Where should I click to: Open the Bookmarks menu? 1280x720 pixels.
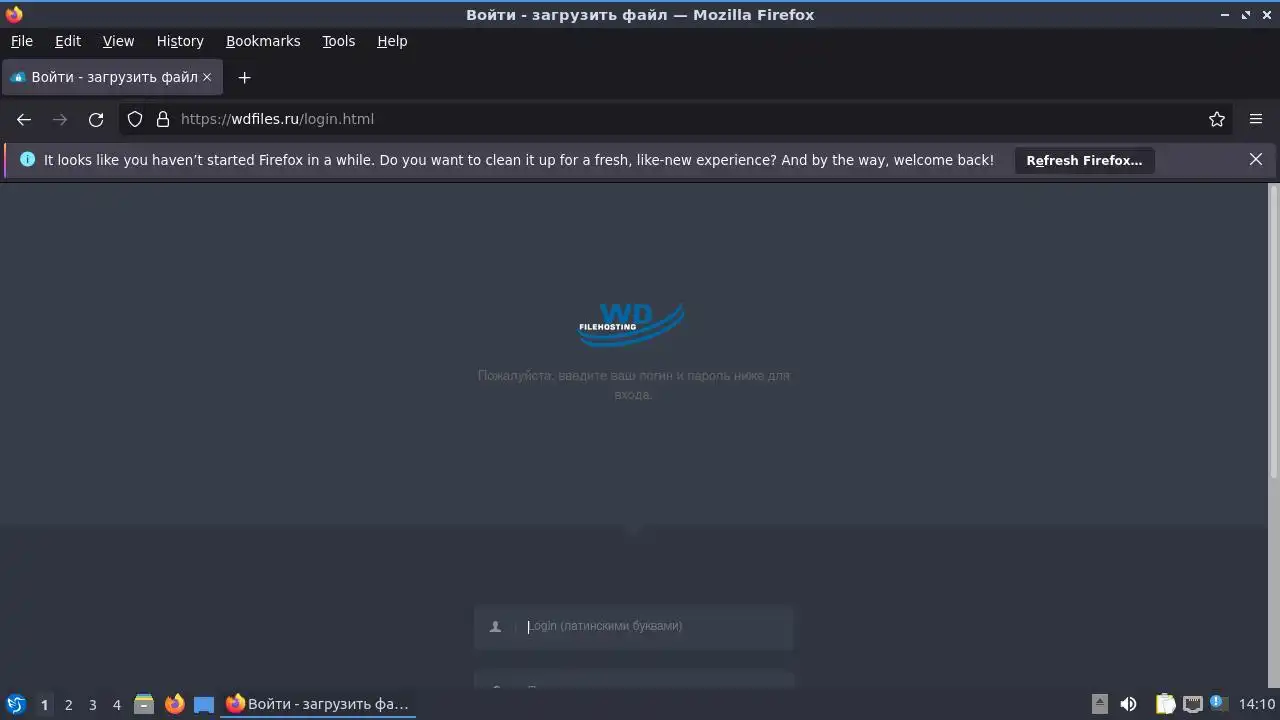(x=263, y=41)
